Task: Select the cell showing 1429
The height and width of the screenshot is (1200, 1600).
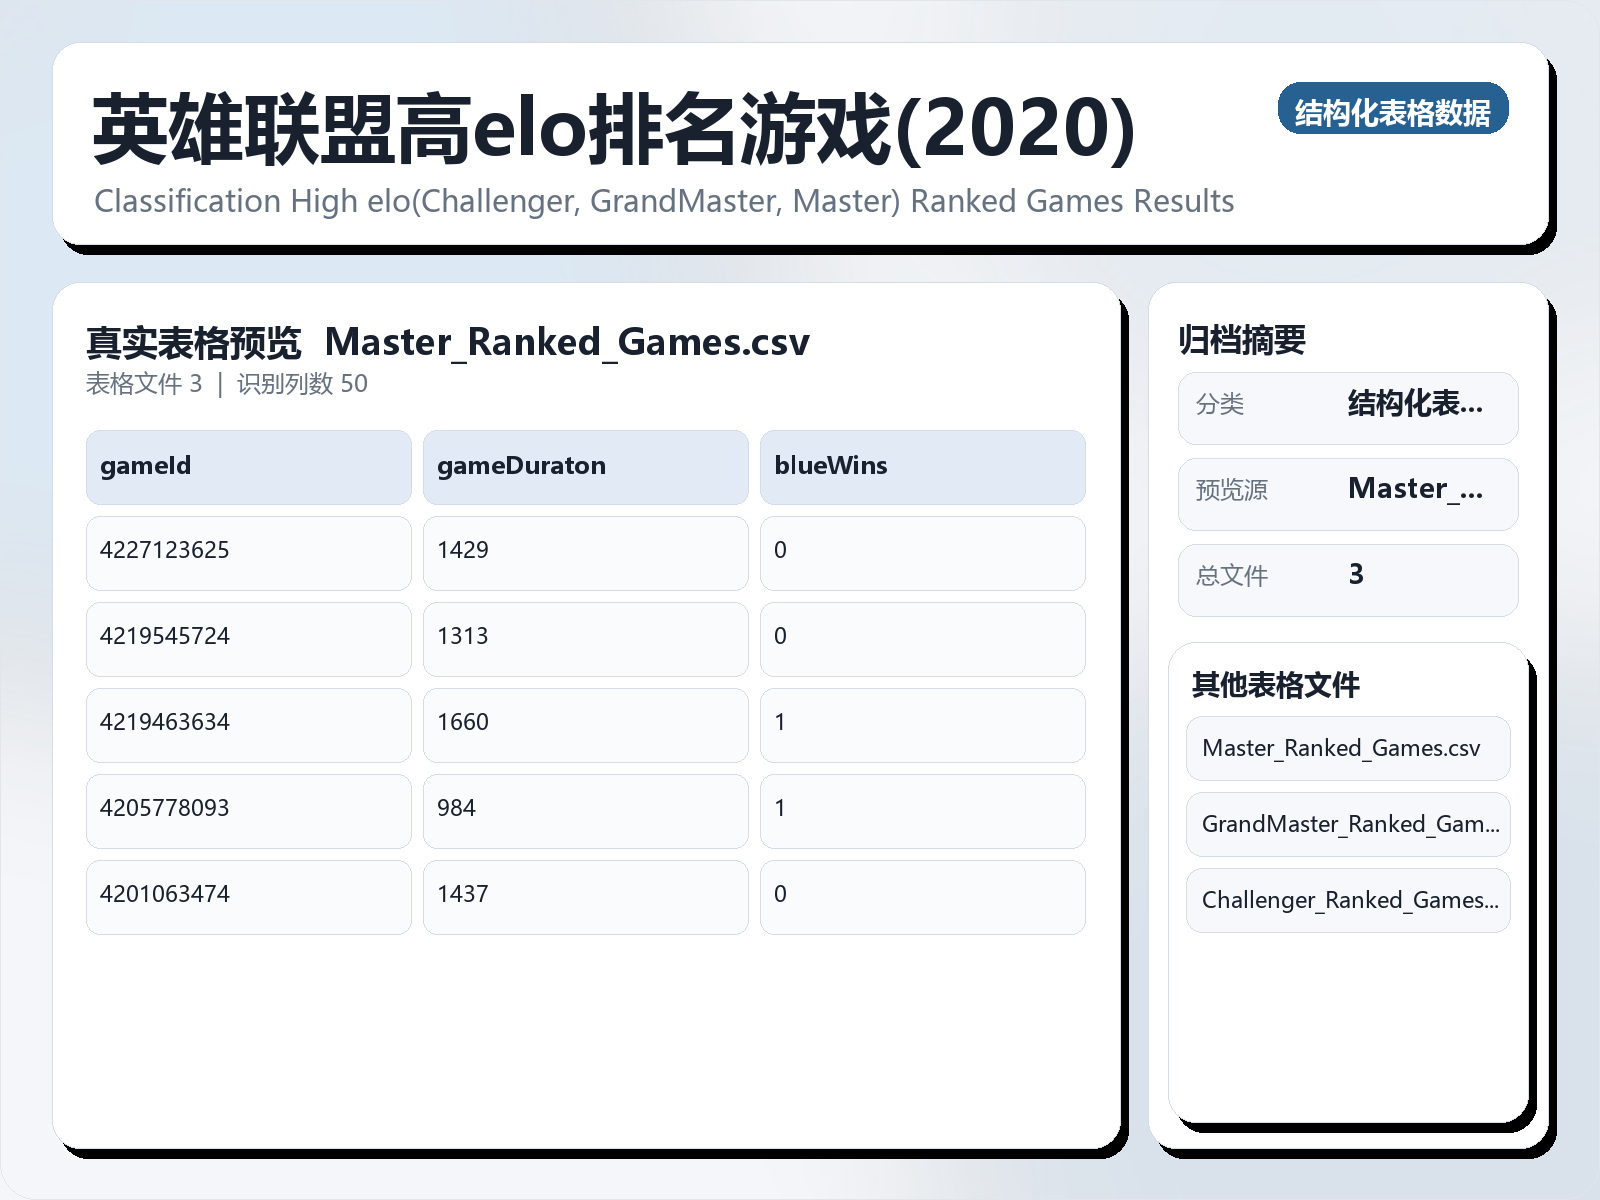Action: coord(585,553)
